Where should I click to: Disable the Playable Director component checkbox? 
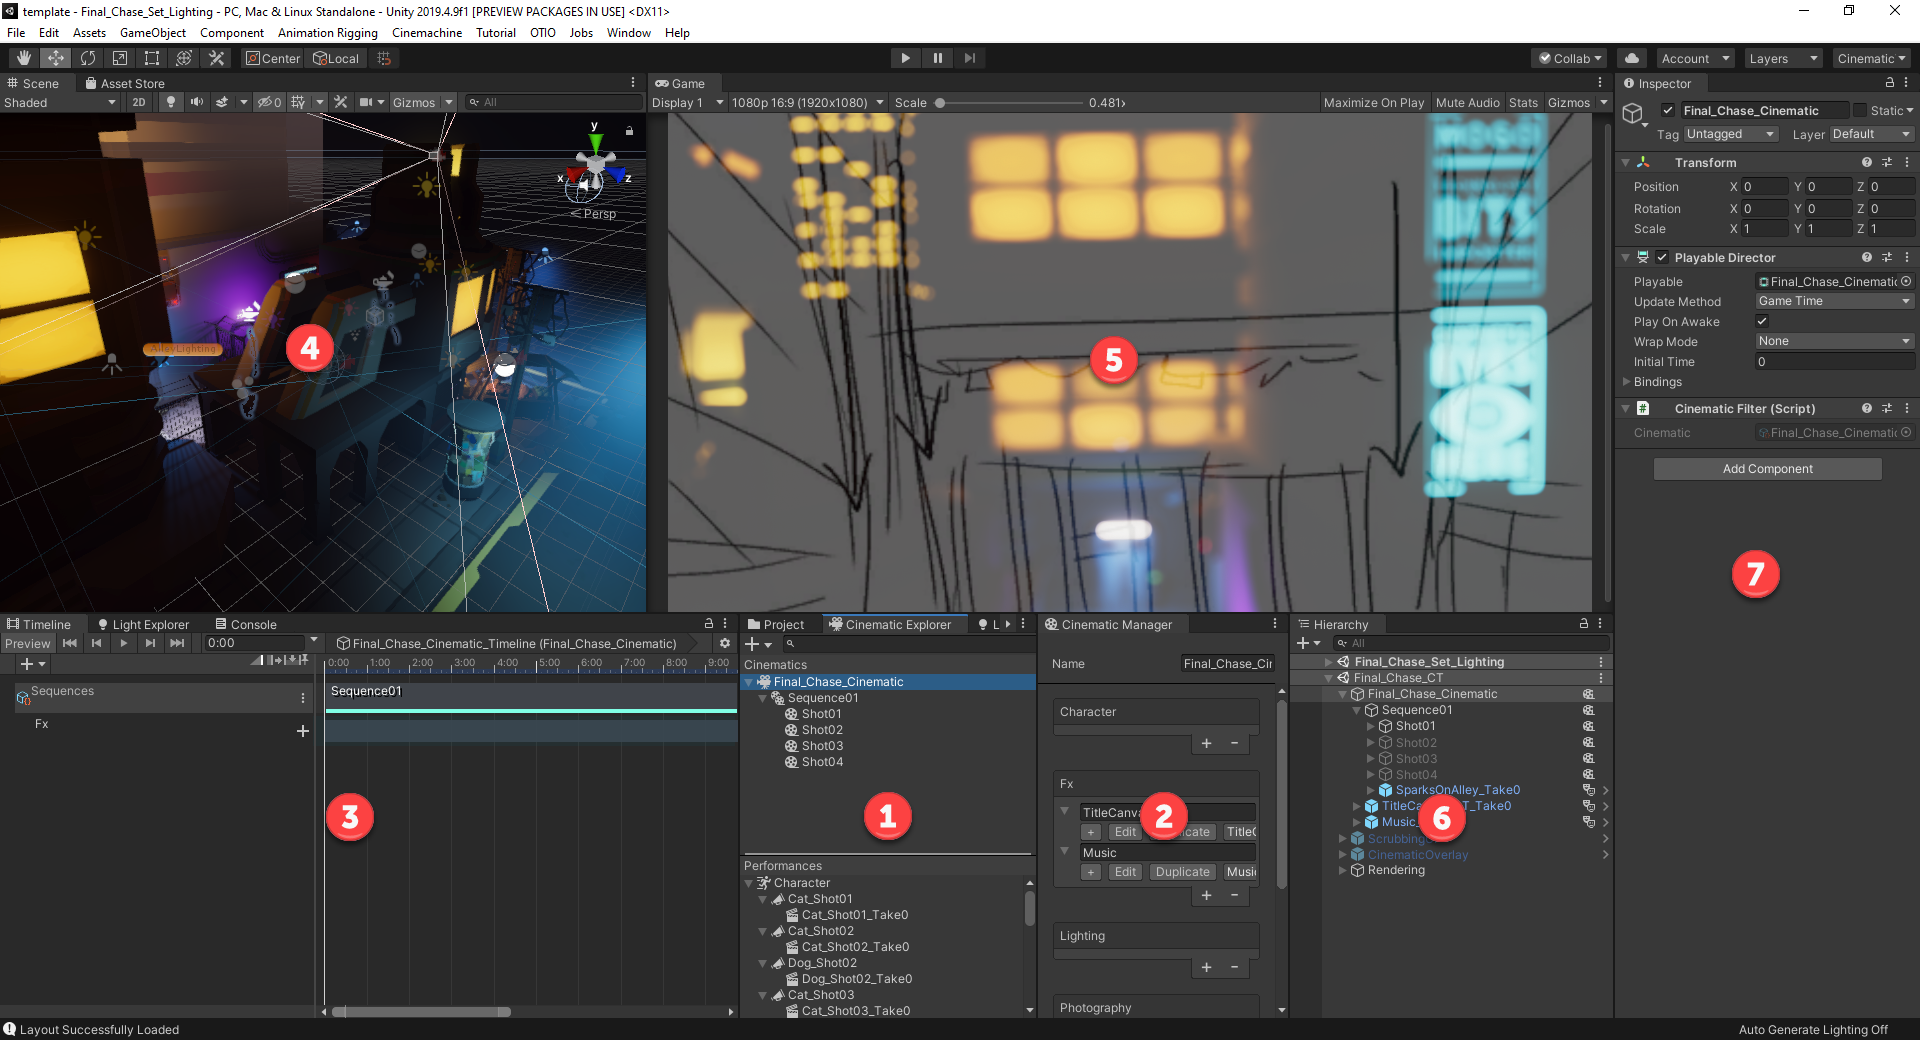pyautogui.click(x=1662, y=257)
